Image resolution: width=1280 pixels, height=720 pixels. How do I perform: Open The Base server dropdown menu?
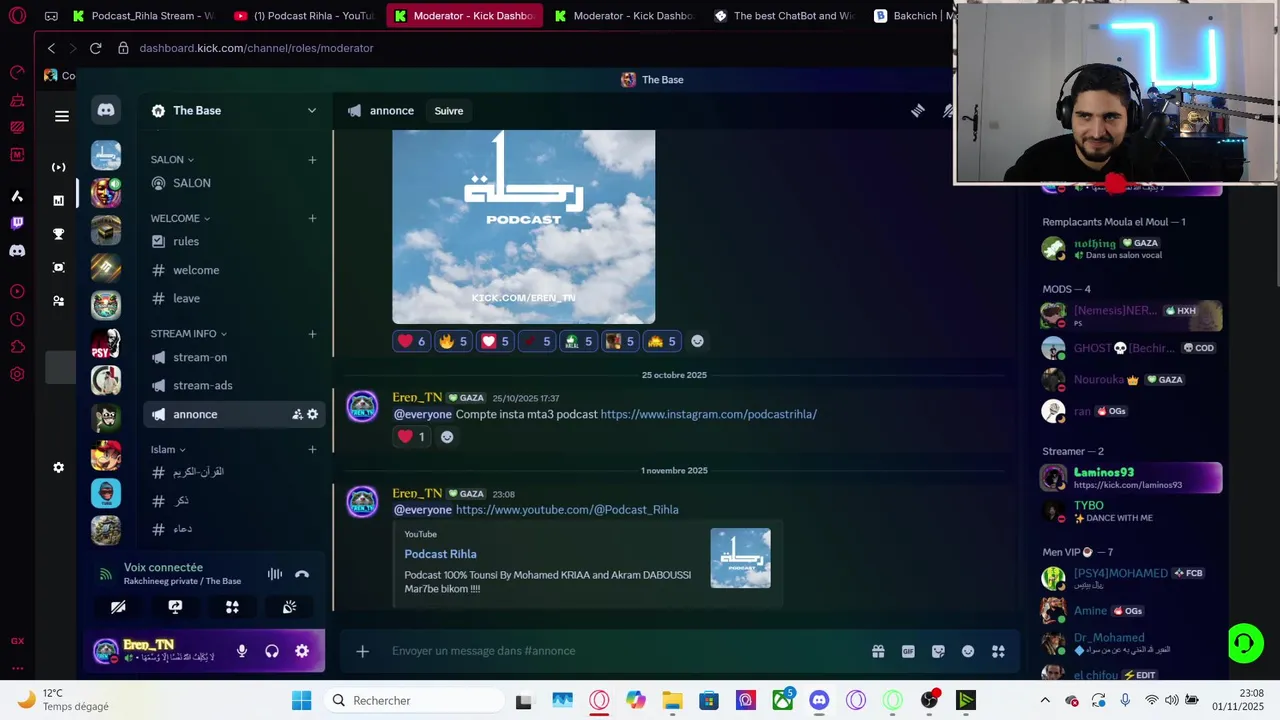point(234,110)
